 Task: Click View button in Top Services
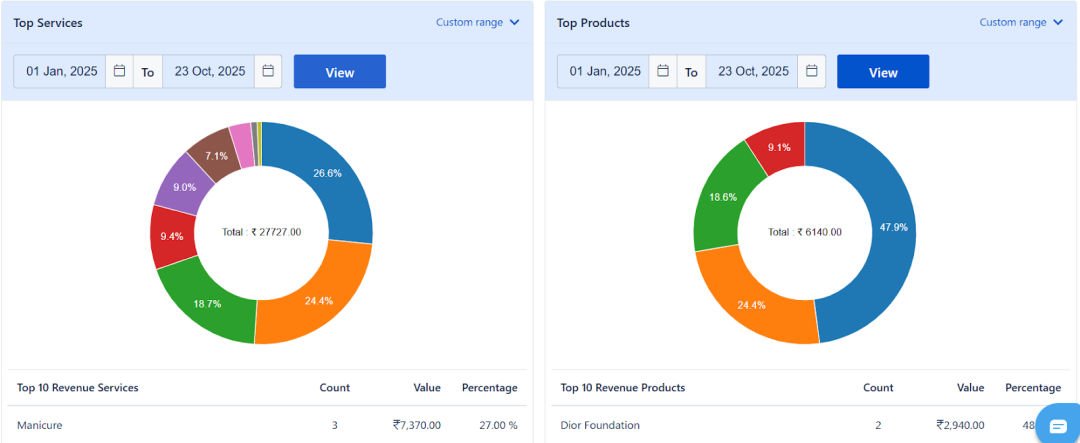(x=340, y=72)
